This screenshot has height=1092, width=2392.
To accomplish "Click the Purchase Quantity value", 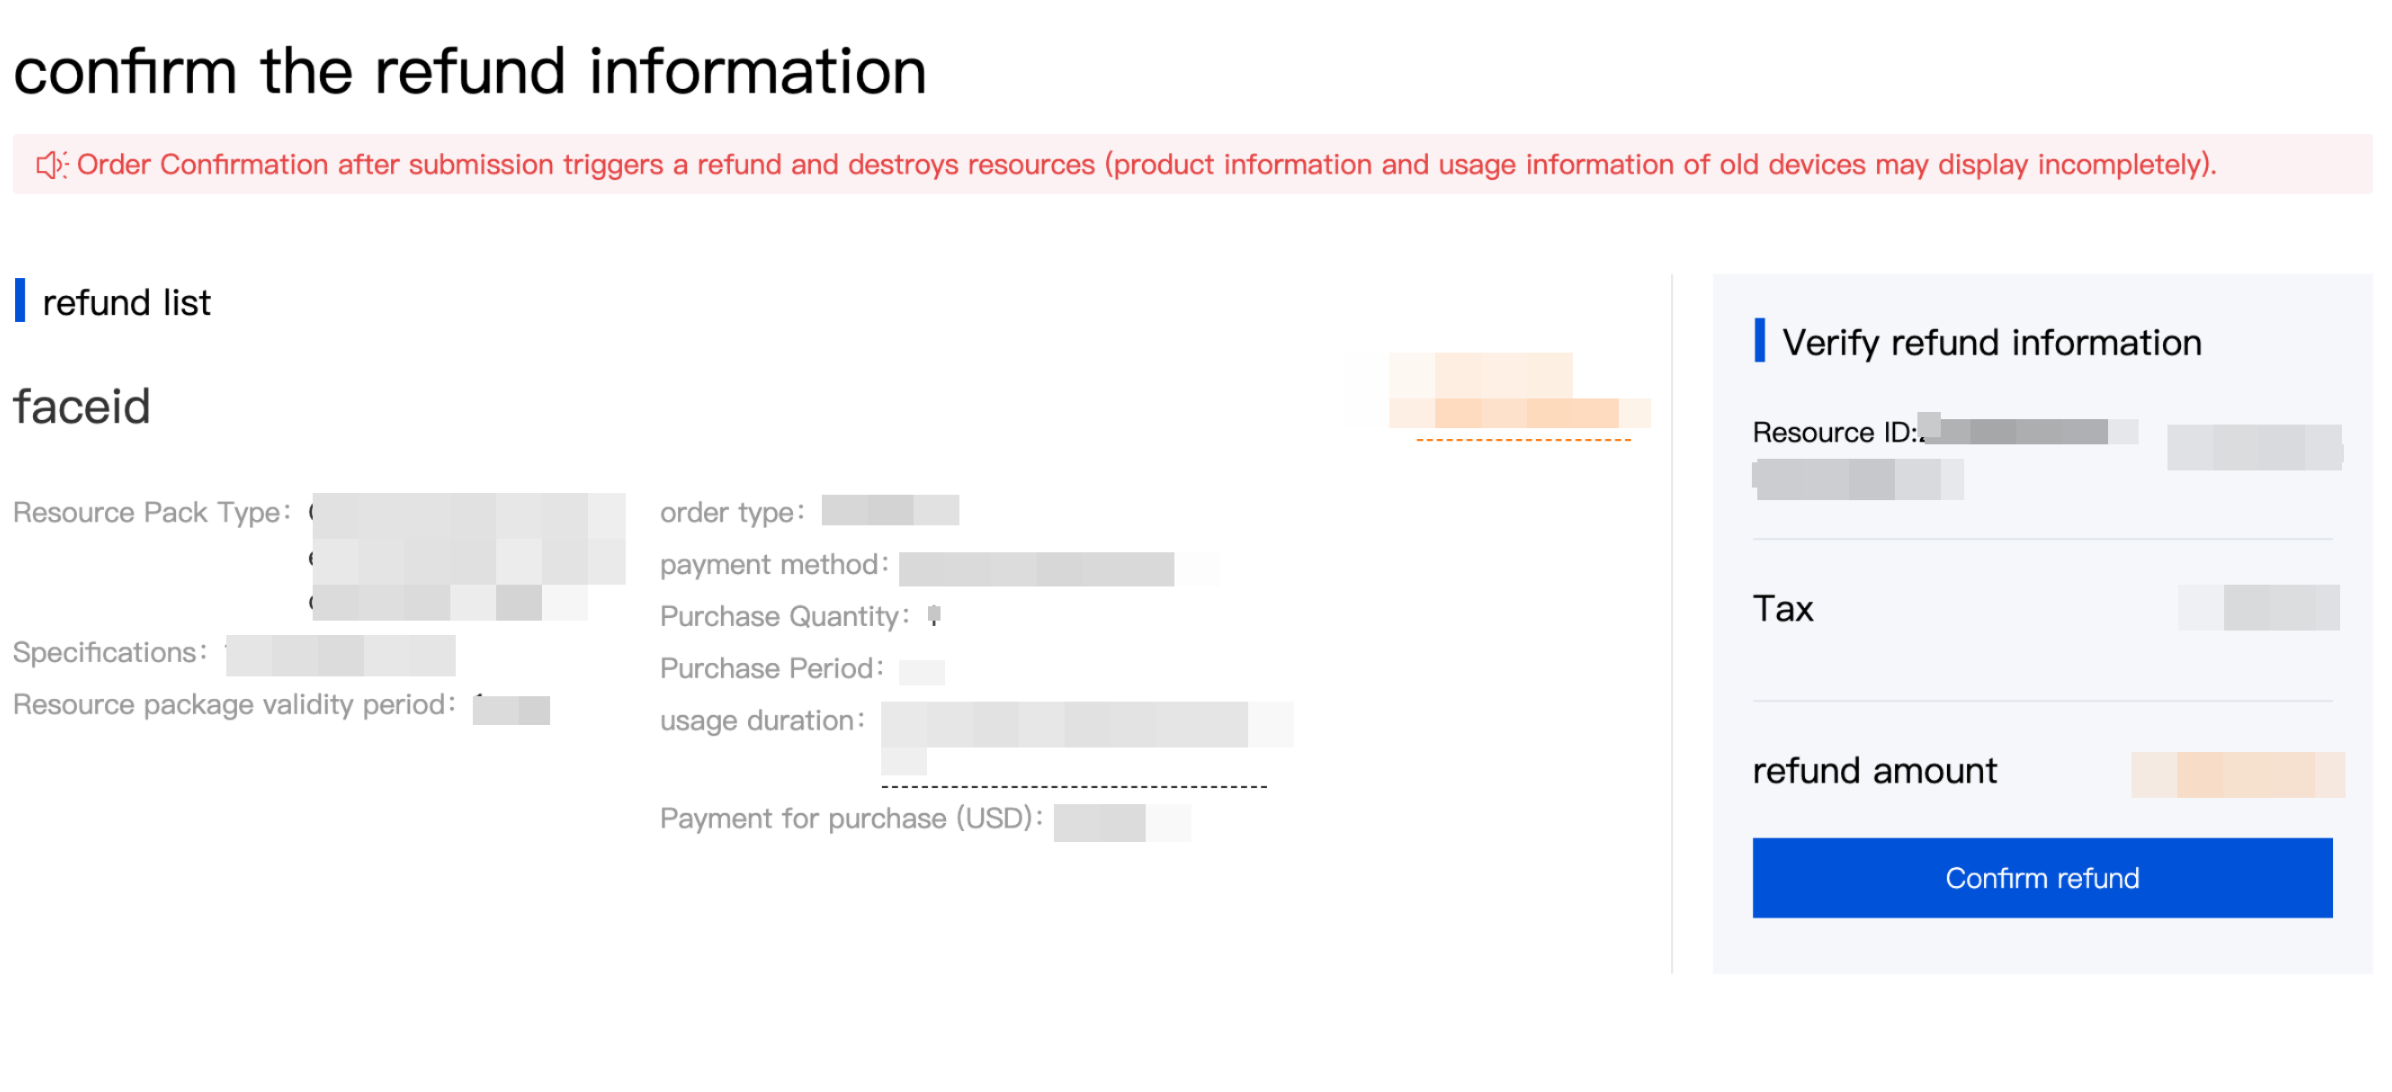I will pos(934,615).
